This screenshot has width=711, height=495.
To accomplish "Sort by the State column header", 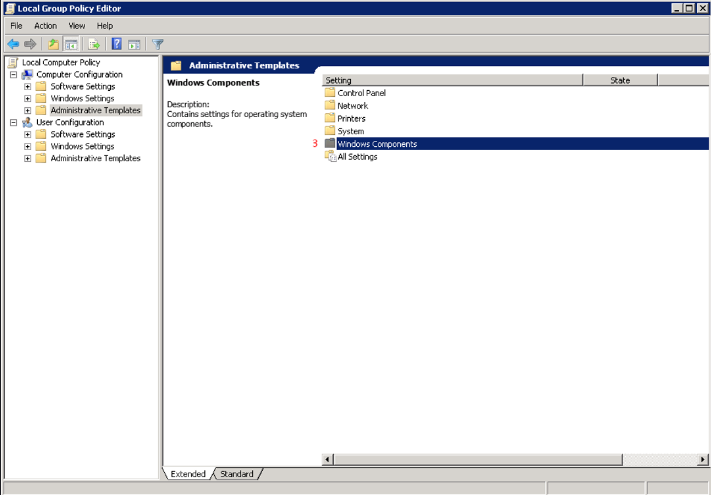I will coord(620,80).
